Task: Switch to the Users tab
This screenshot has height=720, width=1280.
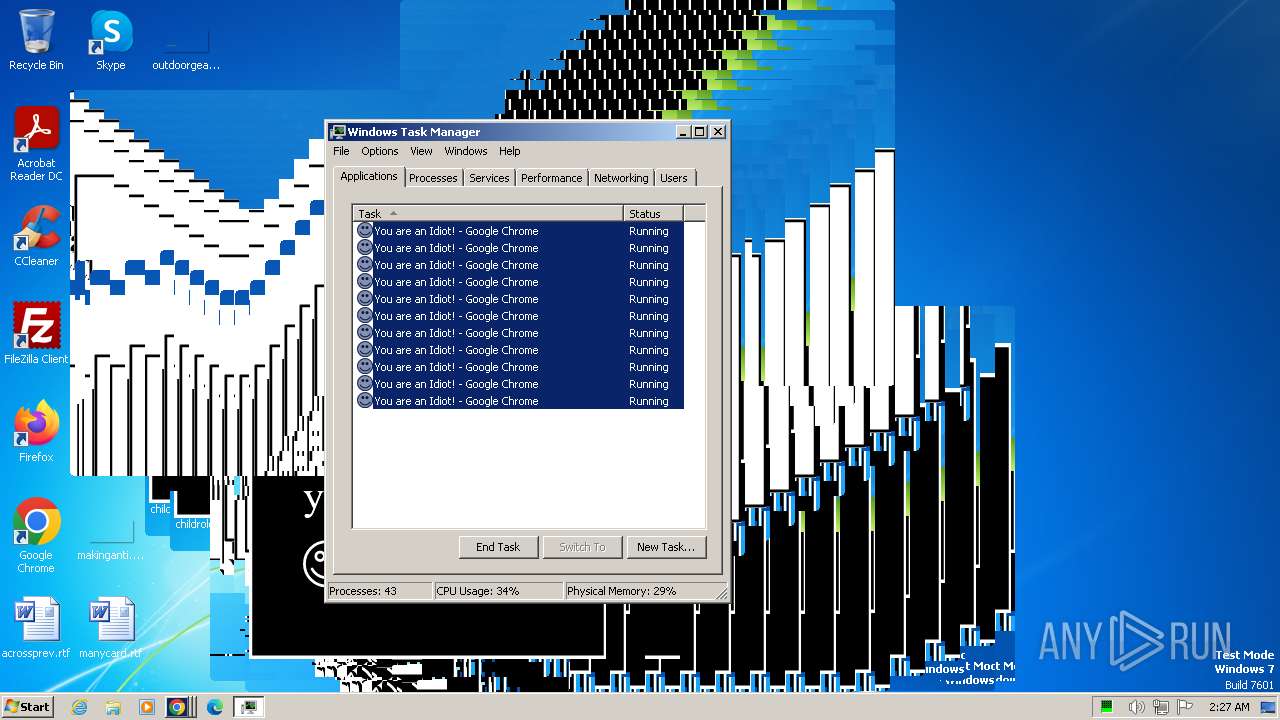Action: tap(674, 178)
